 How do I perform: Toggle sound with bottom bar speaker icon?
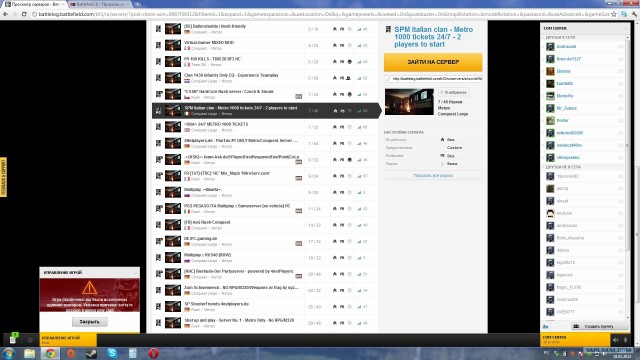coord(616,340)
